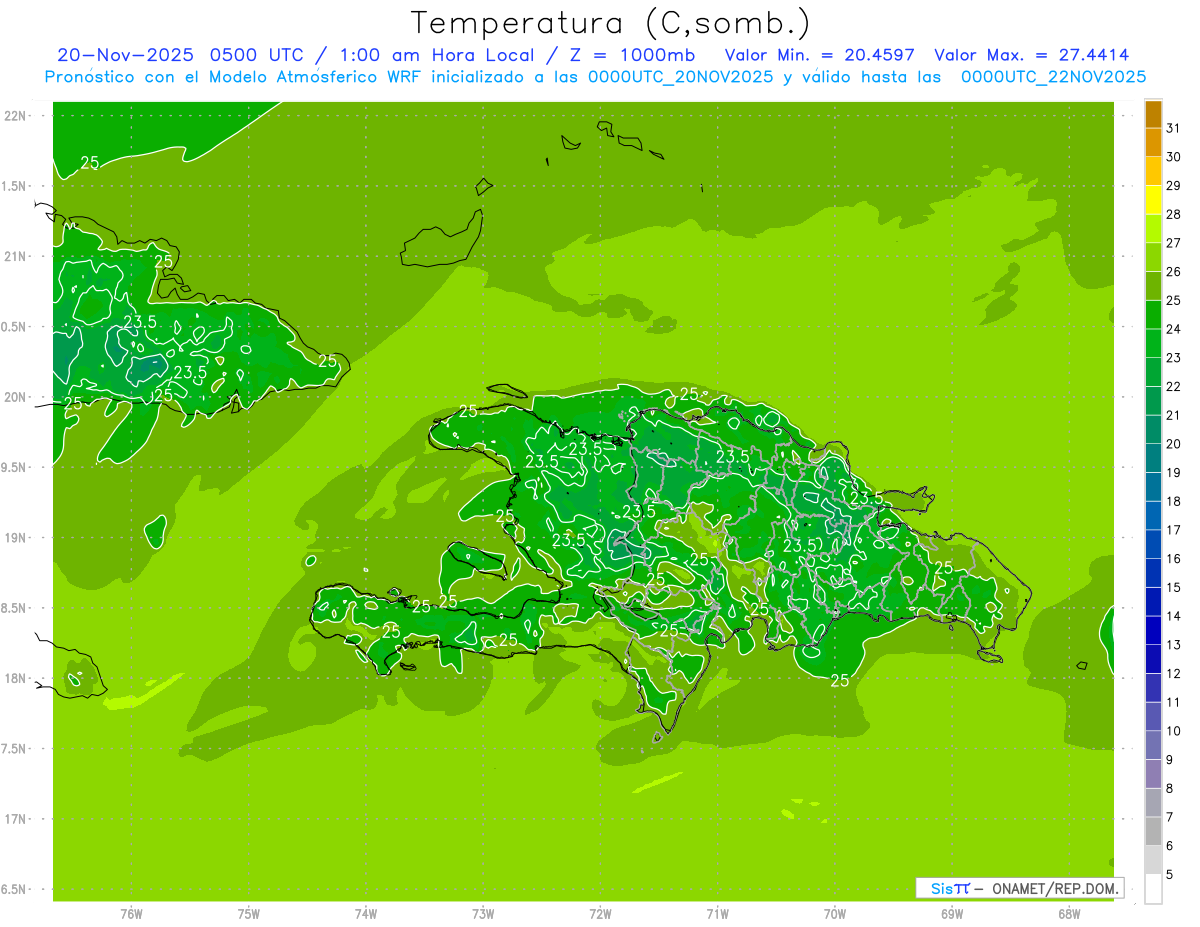Click the 75W longitude label
Image resolution: width=1200 pixels, height=927 pixels.
click(249, 914)
